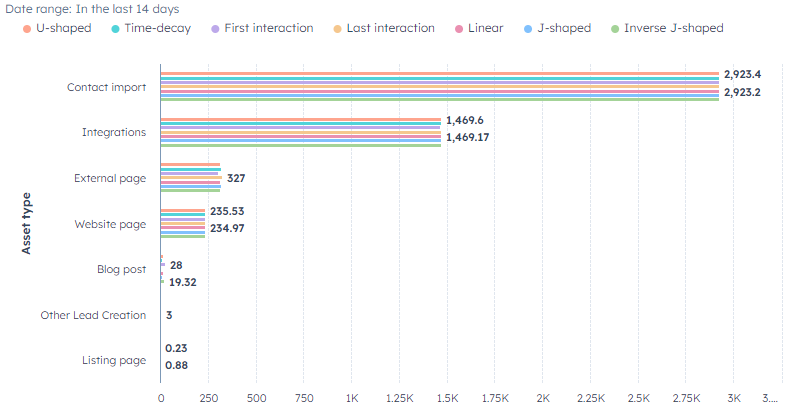The height and width of the screenshot is (408, 790).
Task: Click the Other Lead Creation label
Action: point(93,315)
